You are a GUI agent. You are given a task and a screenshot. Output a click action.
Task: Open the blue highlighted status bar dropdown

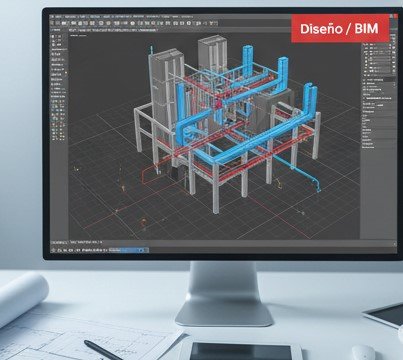(x=129, y=250)
